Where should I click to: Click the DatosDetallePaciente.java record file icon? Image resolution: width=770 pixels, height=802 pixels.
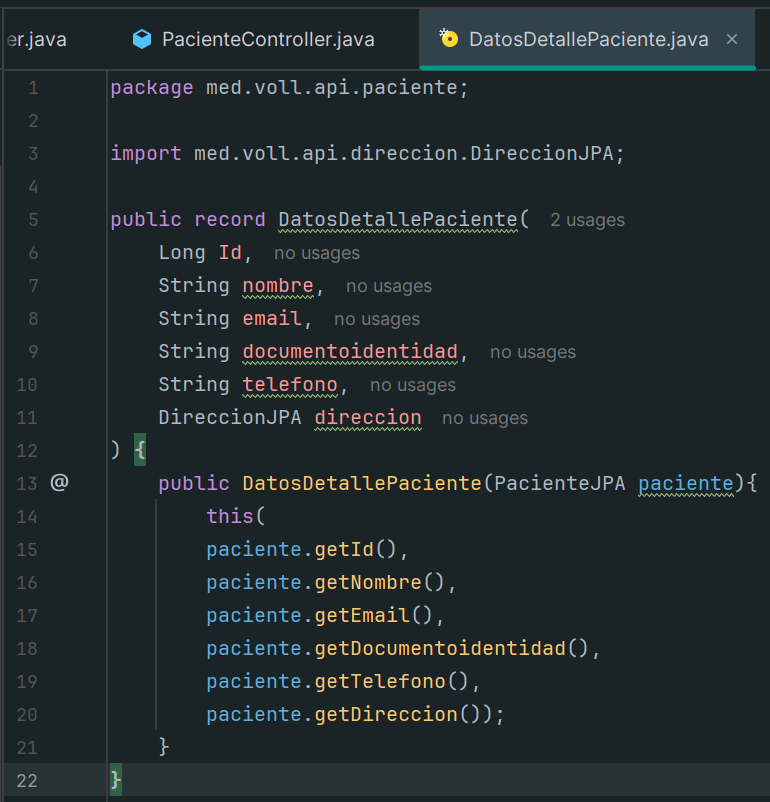(x=449, y=38)
